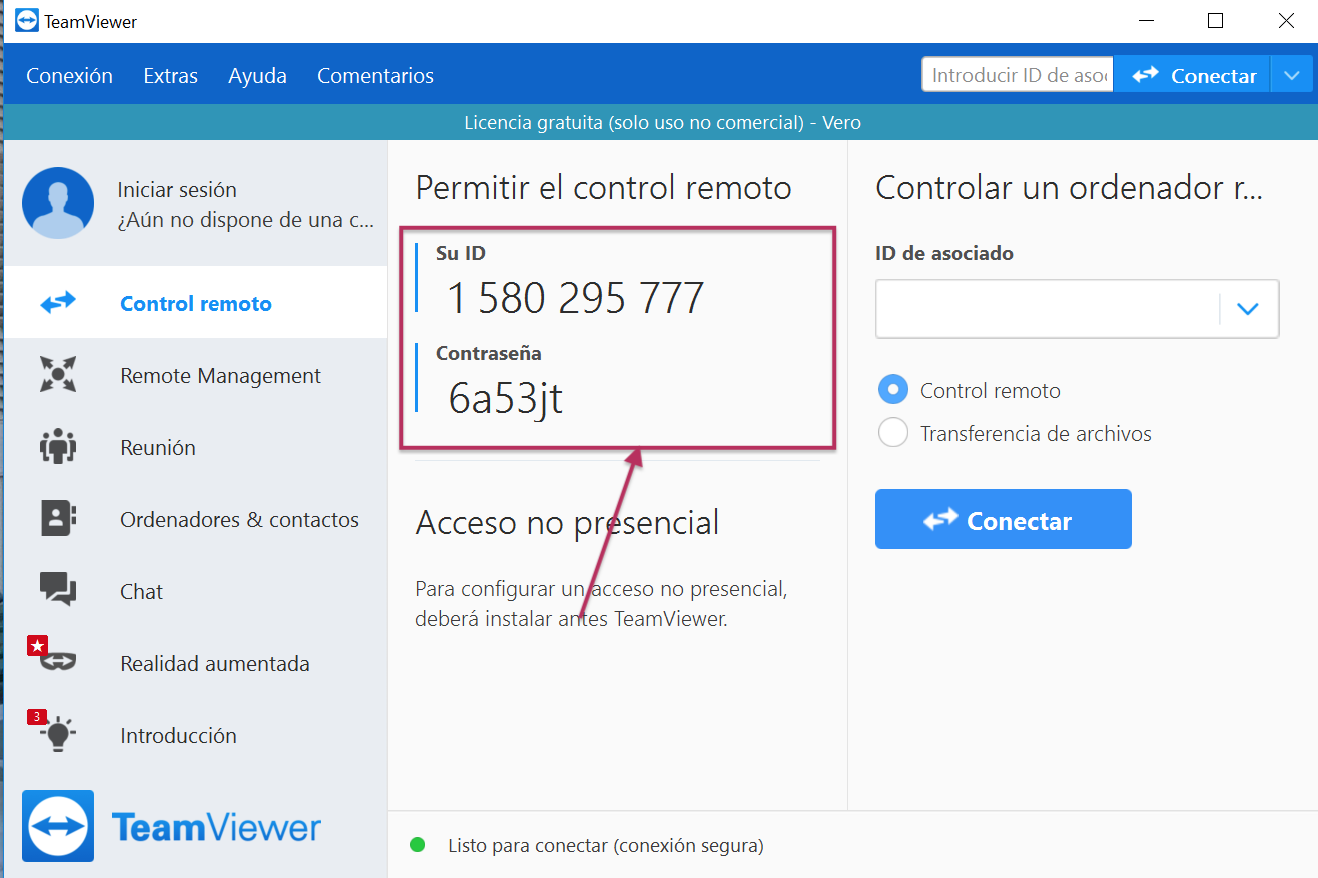Expand the ID de asociado dropdown
Image resolution: width=1318 pixels, height=878 pixels.
tap(1247, 308)
